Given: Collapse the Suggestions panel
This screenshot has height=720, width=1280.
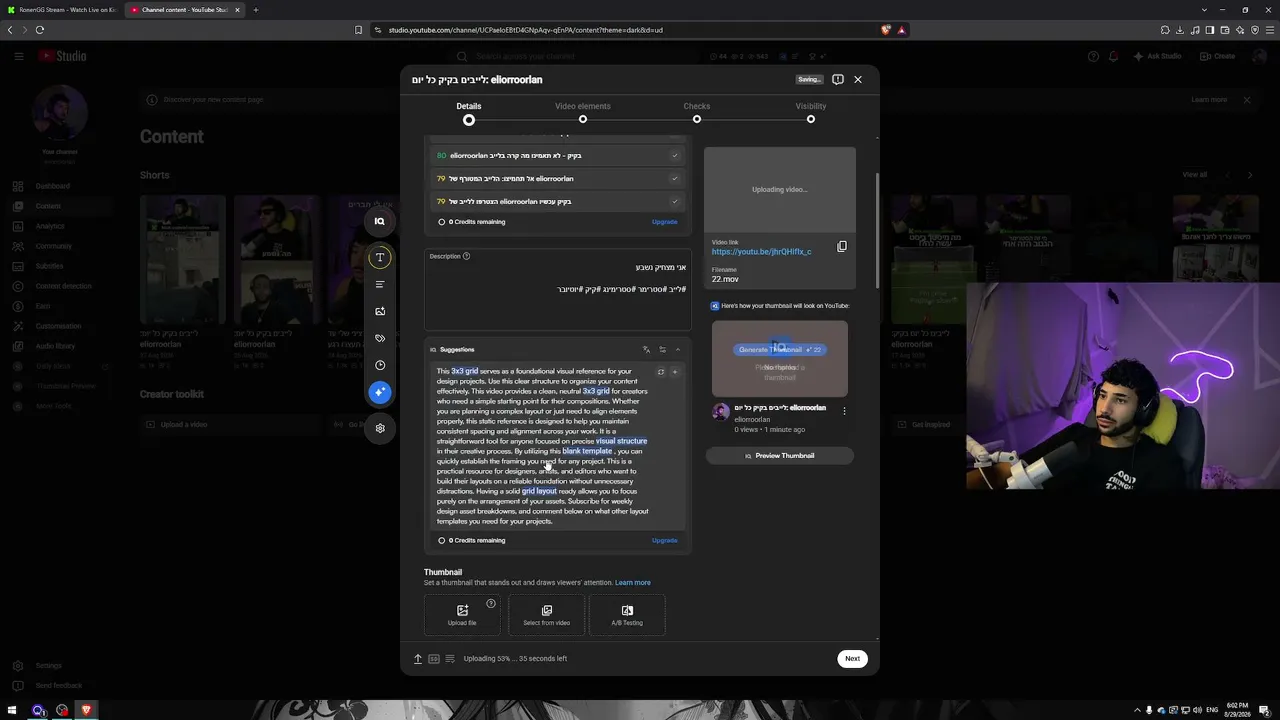Looking at the screenshot, I should (678, 349).
